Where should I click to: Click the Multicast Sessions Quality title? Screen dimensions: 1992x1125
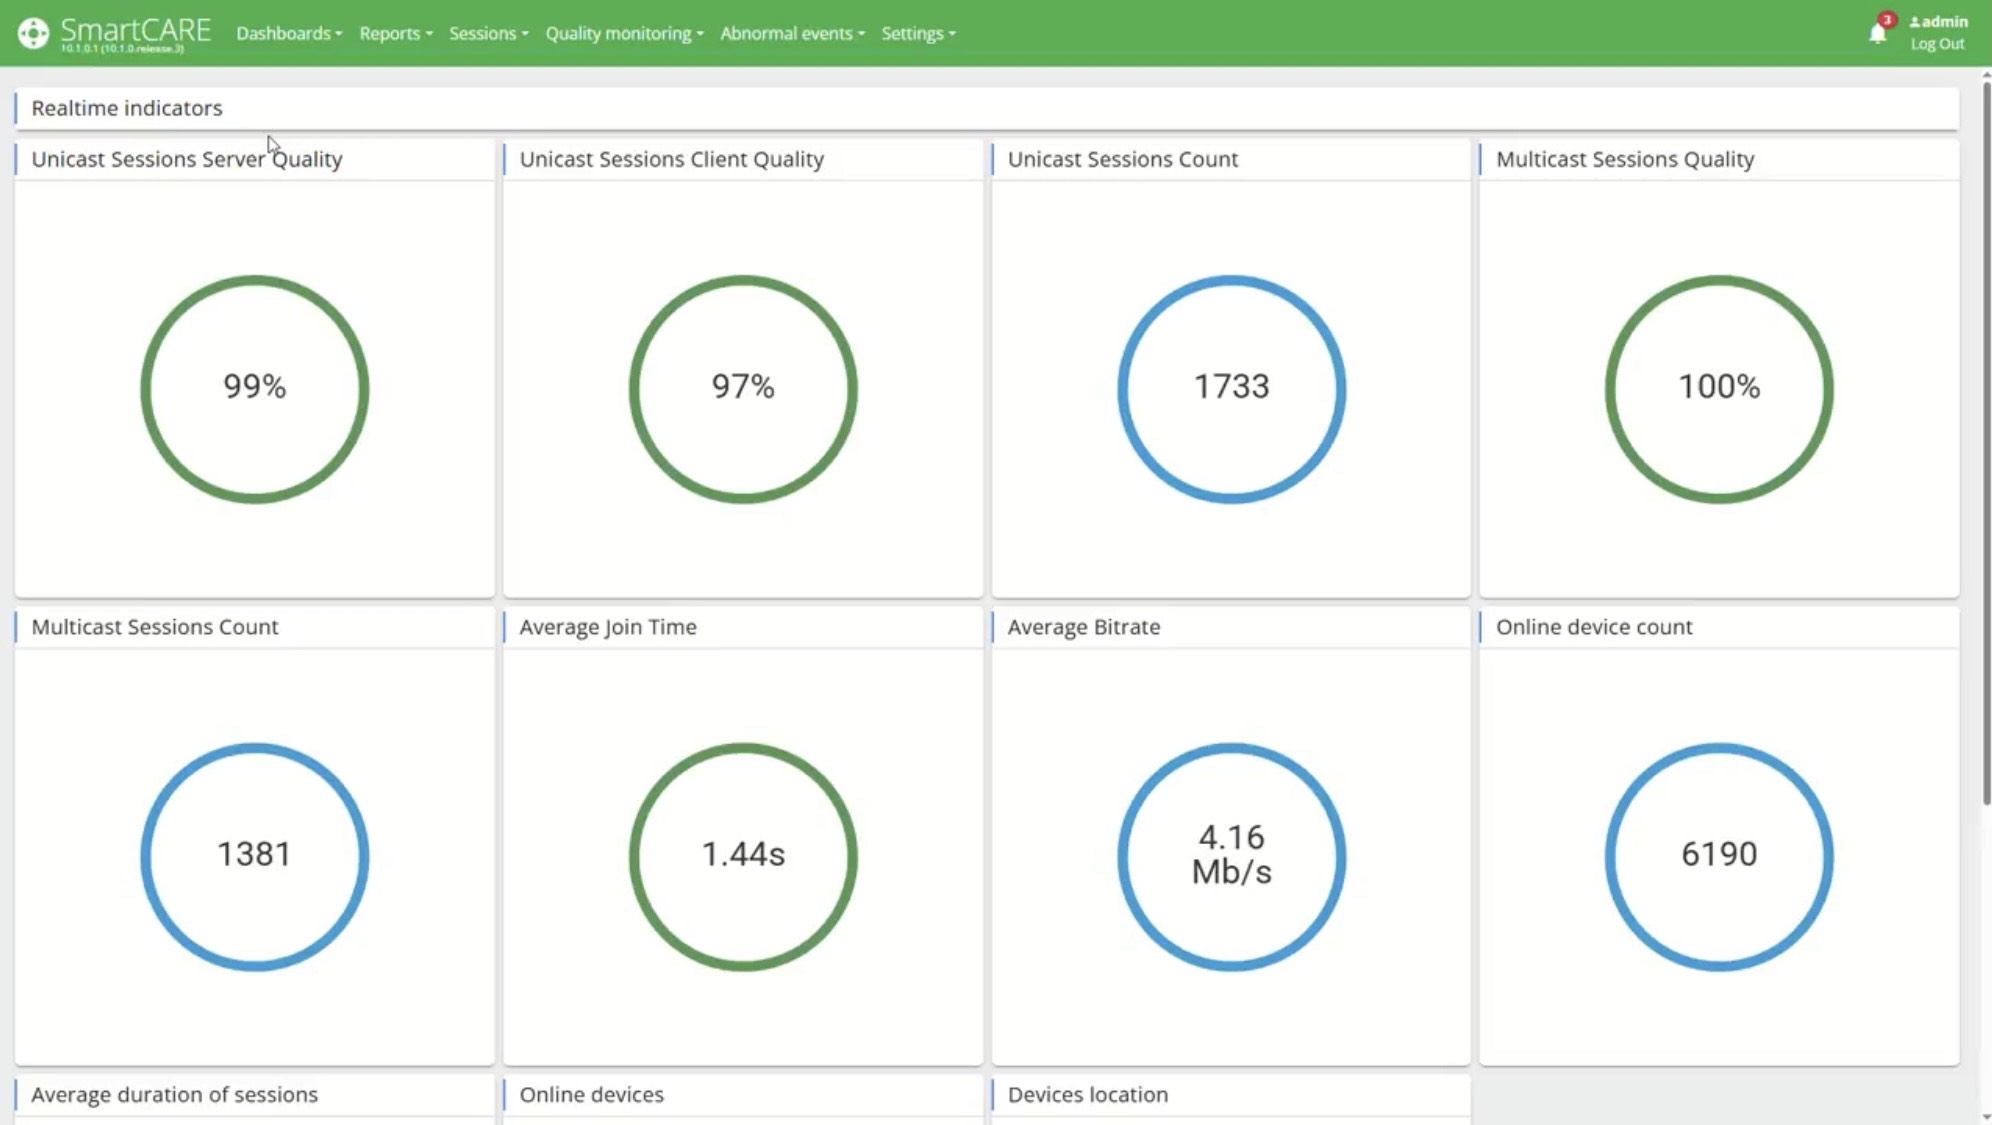[x=1625, y=159]
